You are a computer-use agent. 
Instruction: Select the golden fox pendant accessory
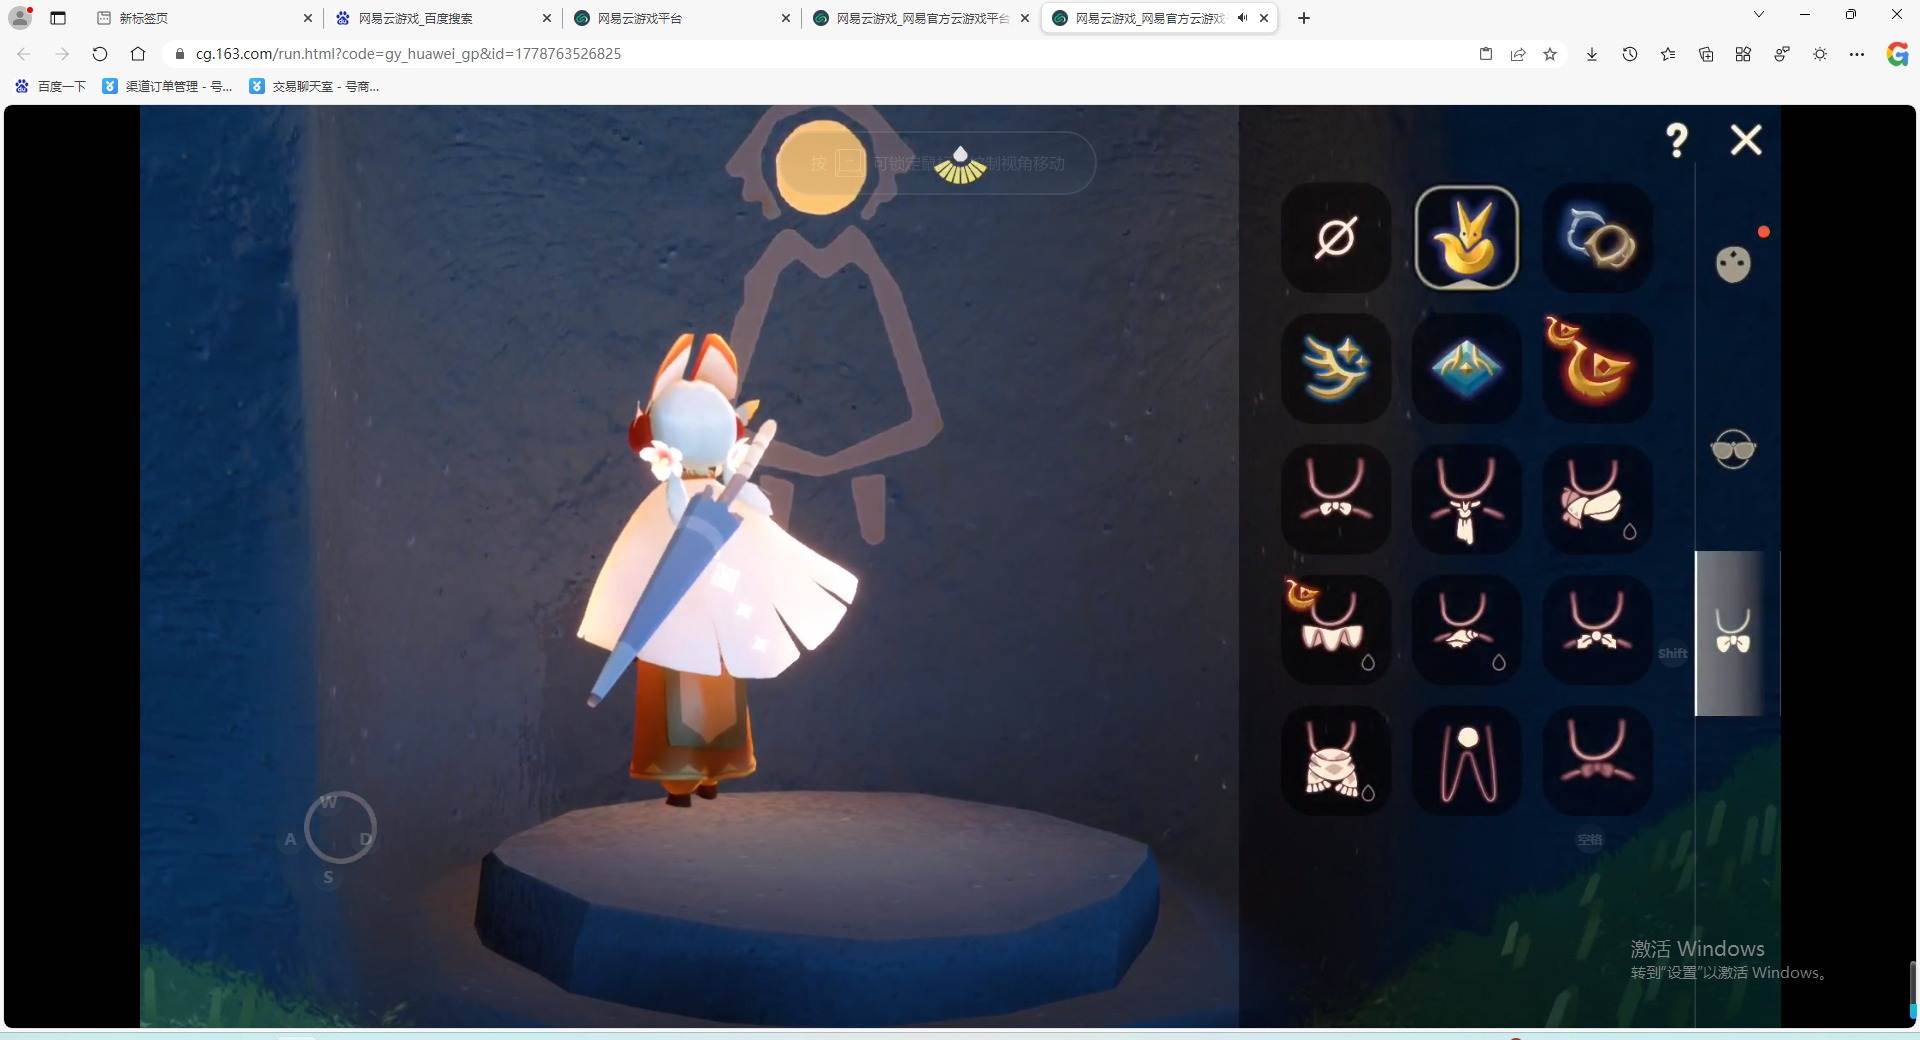pos(1467,238)
